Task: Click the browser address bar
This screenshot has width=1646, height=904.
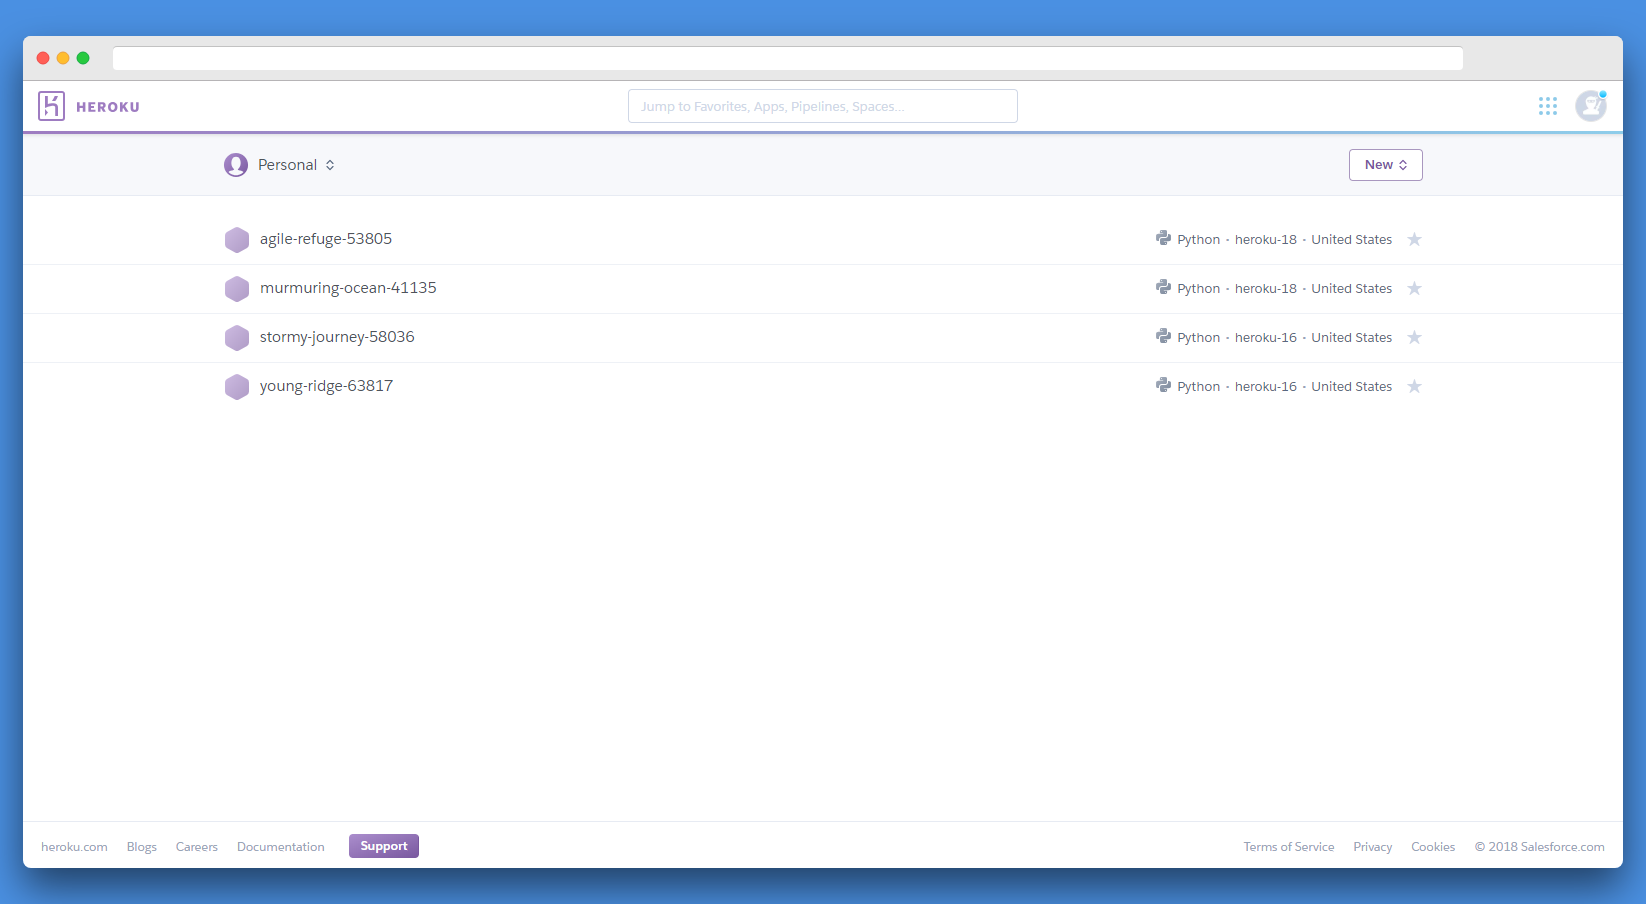Action: [787, 58]
